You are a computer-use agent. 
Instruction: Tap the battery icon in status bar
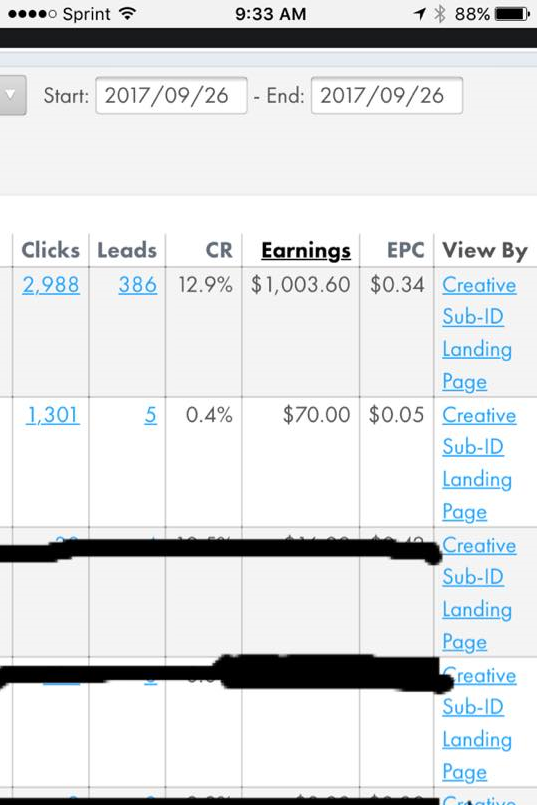(512, 14)
